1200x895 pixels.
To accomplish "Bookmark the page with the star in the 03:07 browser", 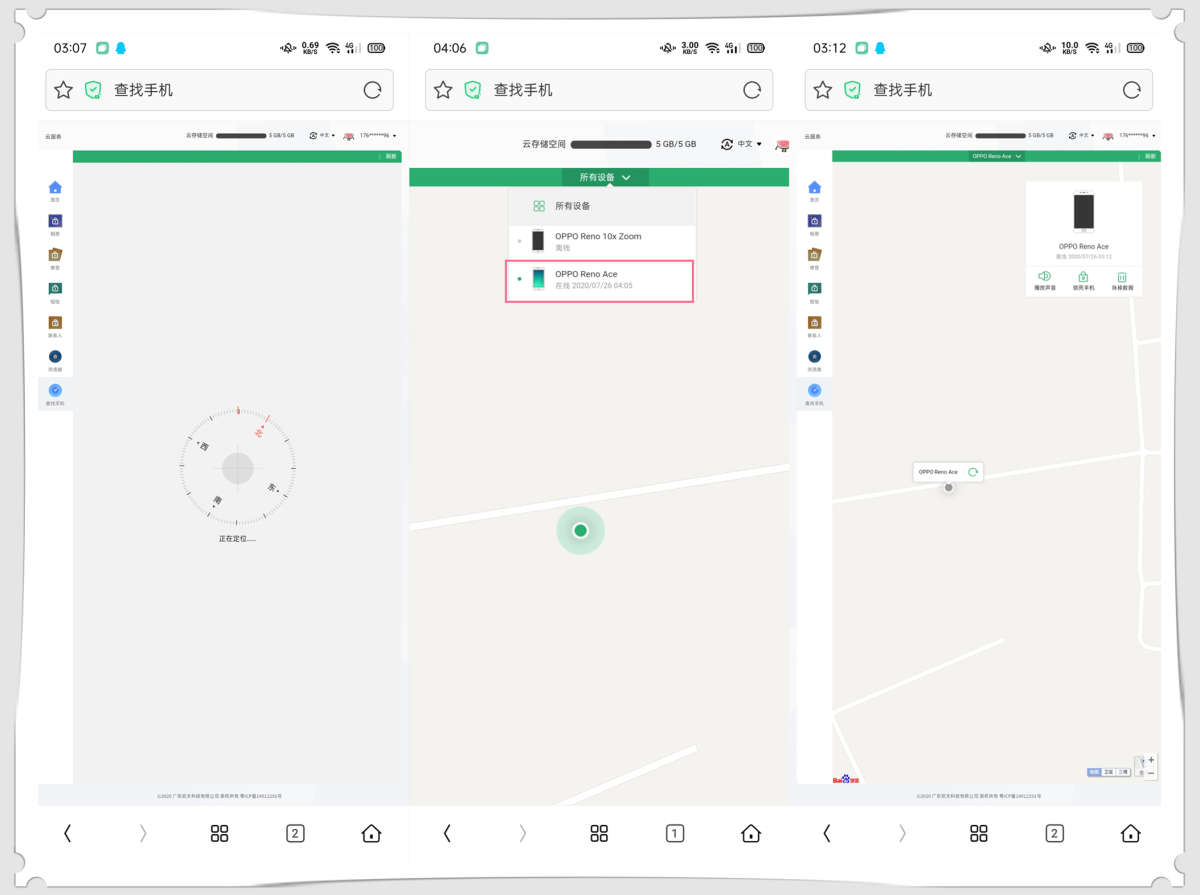I will 63,90.
